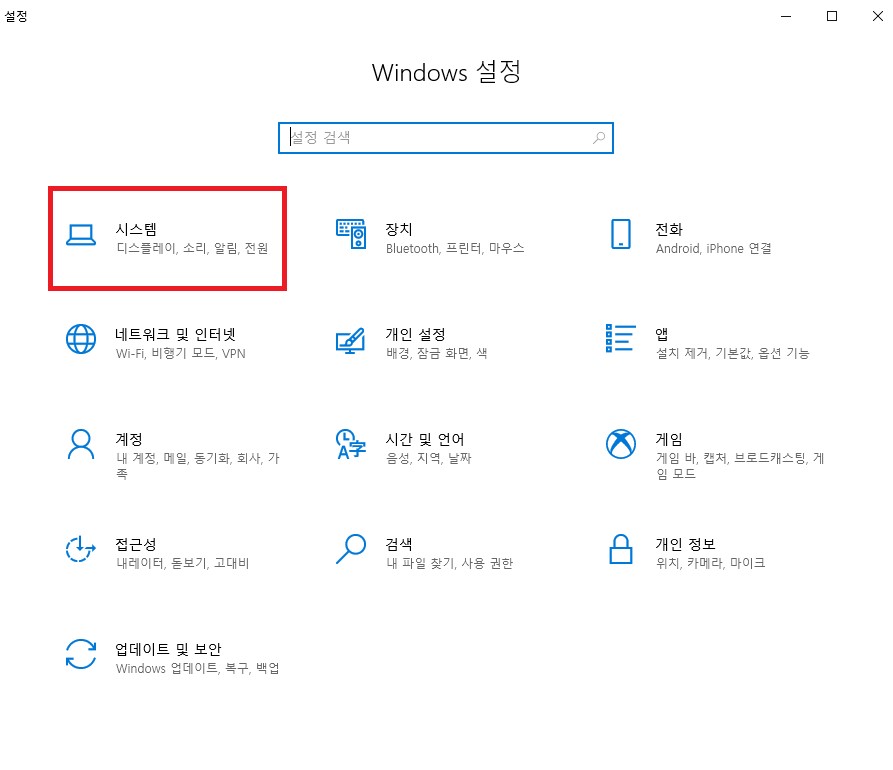This screenshot has width=893, height=770.
Task: Click '내레이터, 돋보기, 고대비' description
Action: pyautogui.click(x=182, y=563)
